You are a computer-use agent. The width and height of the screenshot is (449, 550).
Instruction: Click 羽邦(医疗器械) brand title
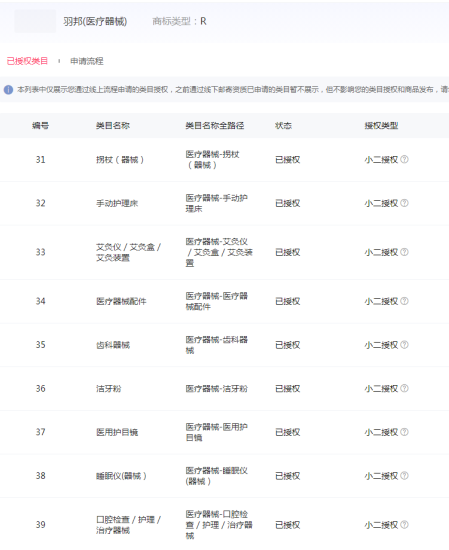(x=95, y=21)
